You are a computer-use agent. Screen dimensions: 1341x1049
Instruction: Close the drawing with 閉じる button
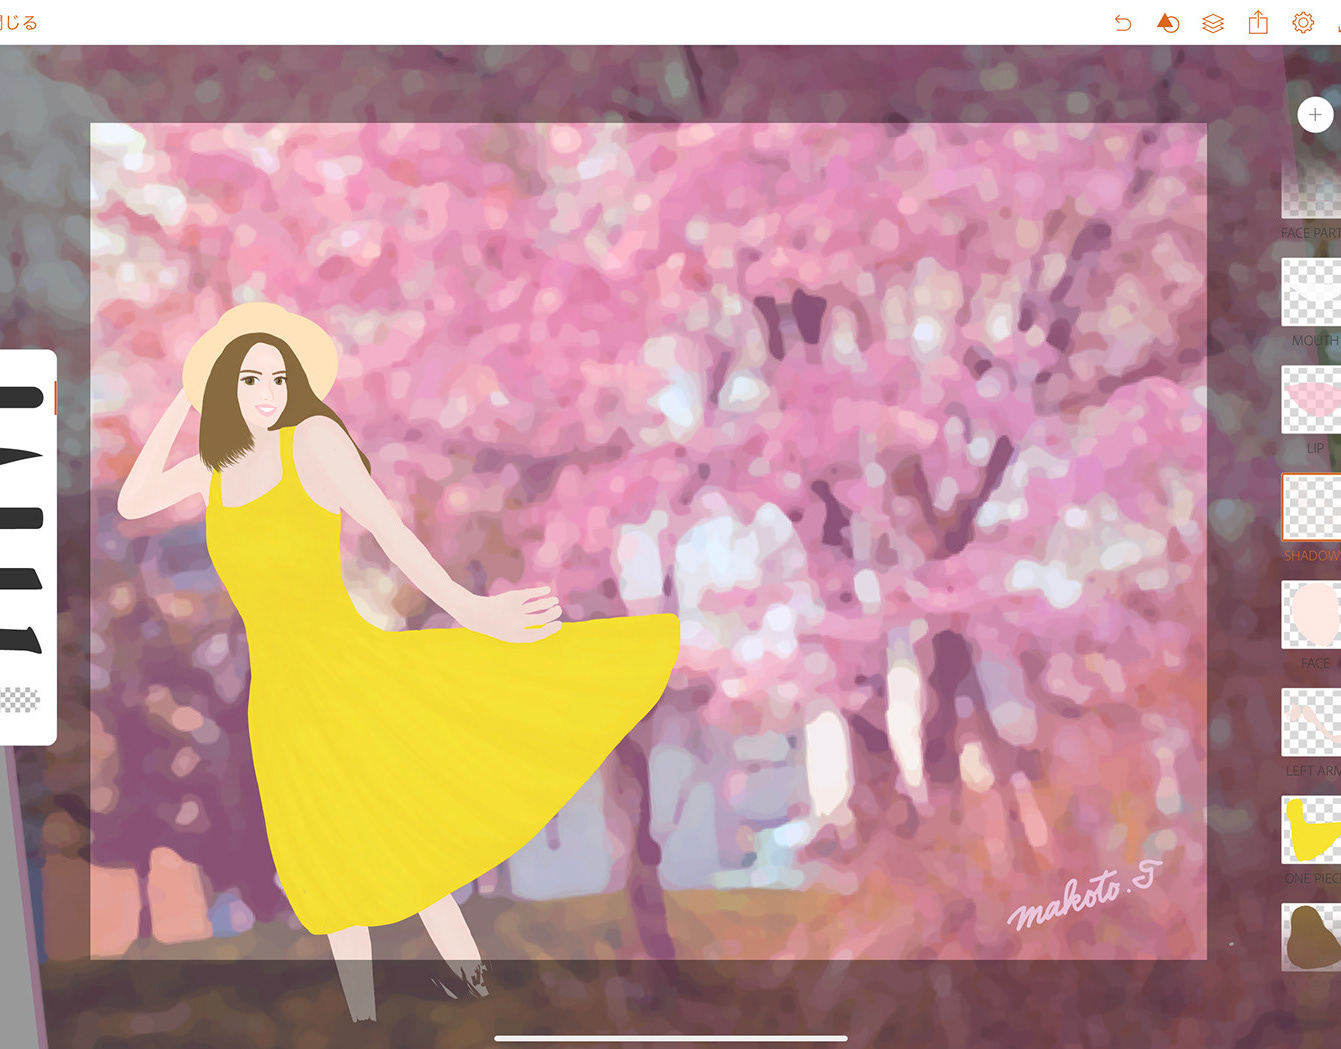click(x=18, y=22)
